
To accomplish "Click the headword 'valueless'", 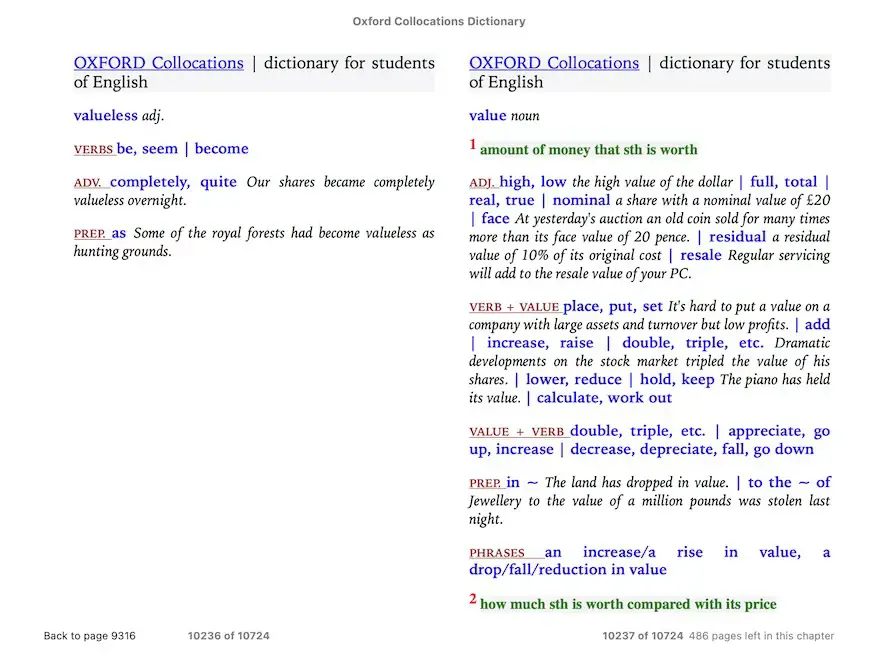I will pos(106,116).
